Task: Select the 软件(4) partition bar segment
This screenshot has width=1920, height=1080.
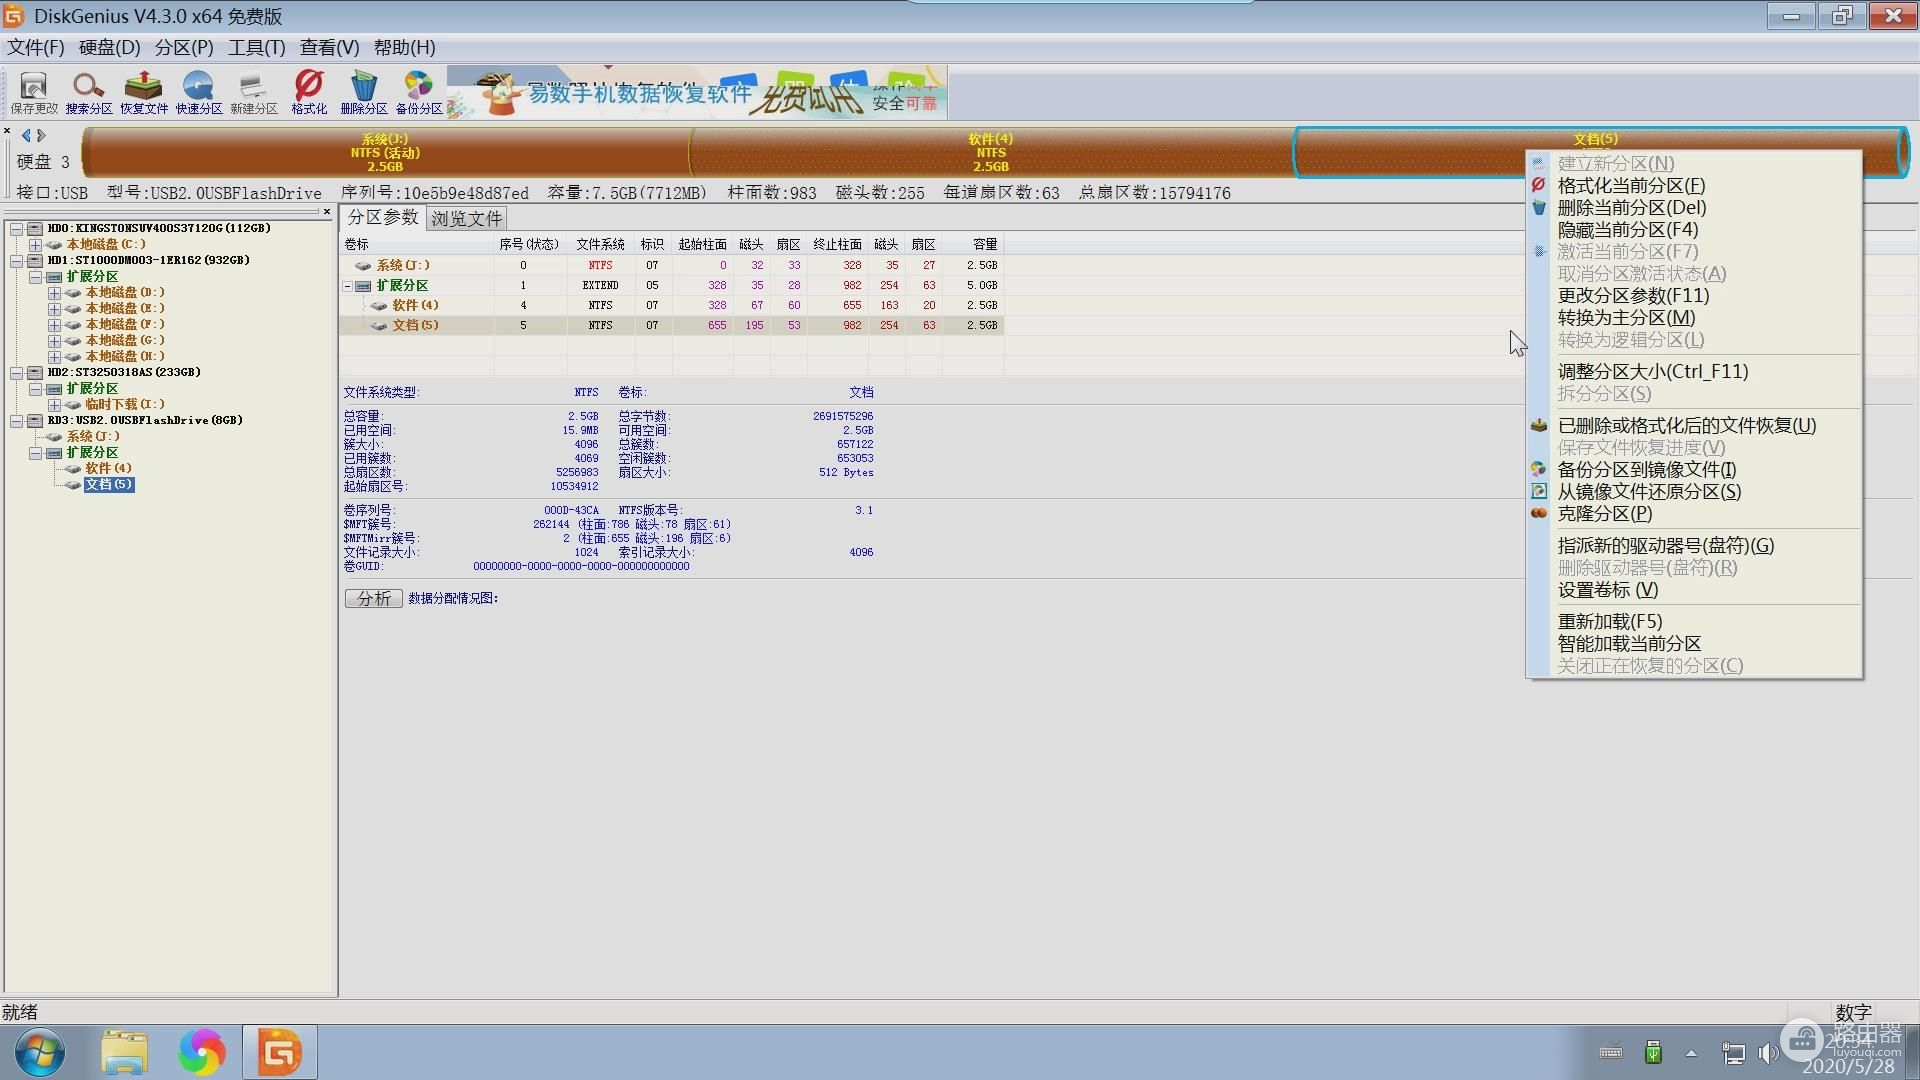Action: click(x=990, y=153)
